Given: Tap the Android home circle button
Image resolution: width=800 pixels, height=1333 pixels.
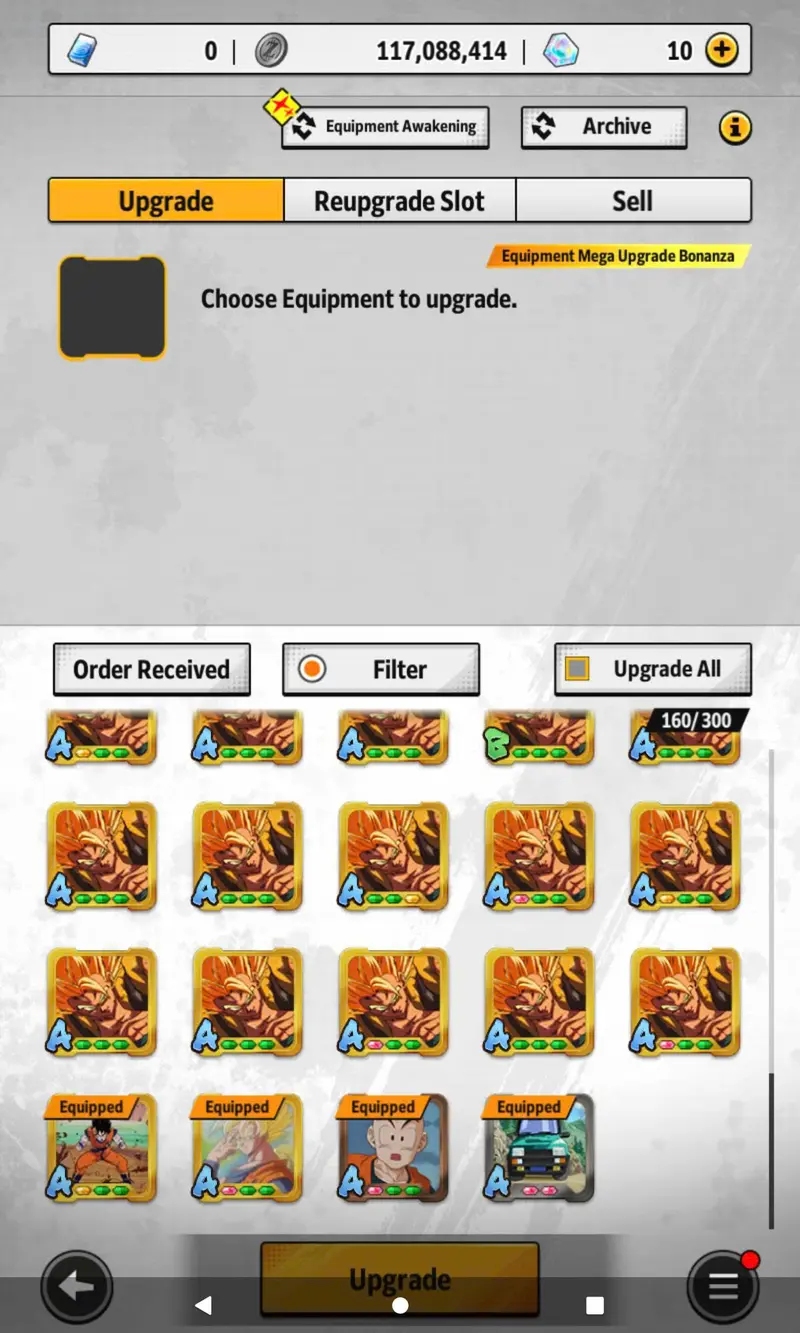Looking at the screenshot, I should pyautogui.click(x=400, y=1305).
